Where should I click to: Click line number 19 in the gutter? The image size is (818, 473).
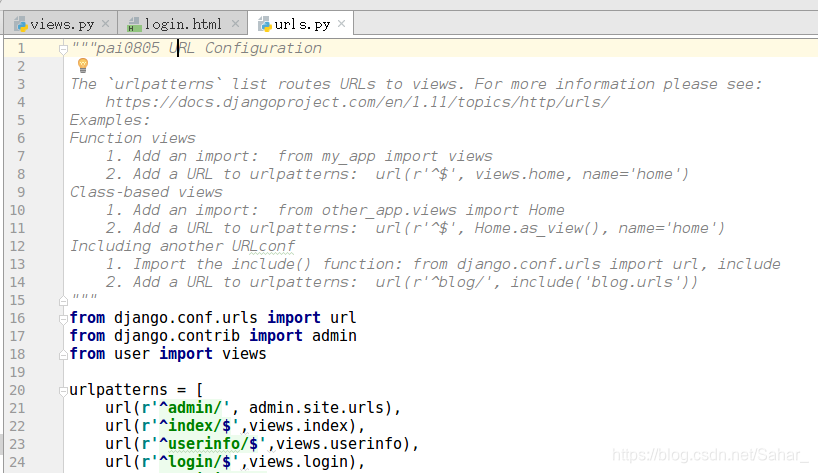point(17,372)
